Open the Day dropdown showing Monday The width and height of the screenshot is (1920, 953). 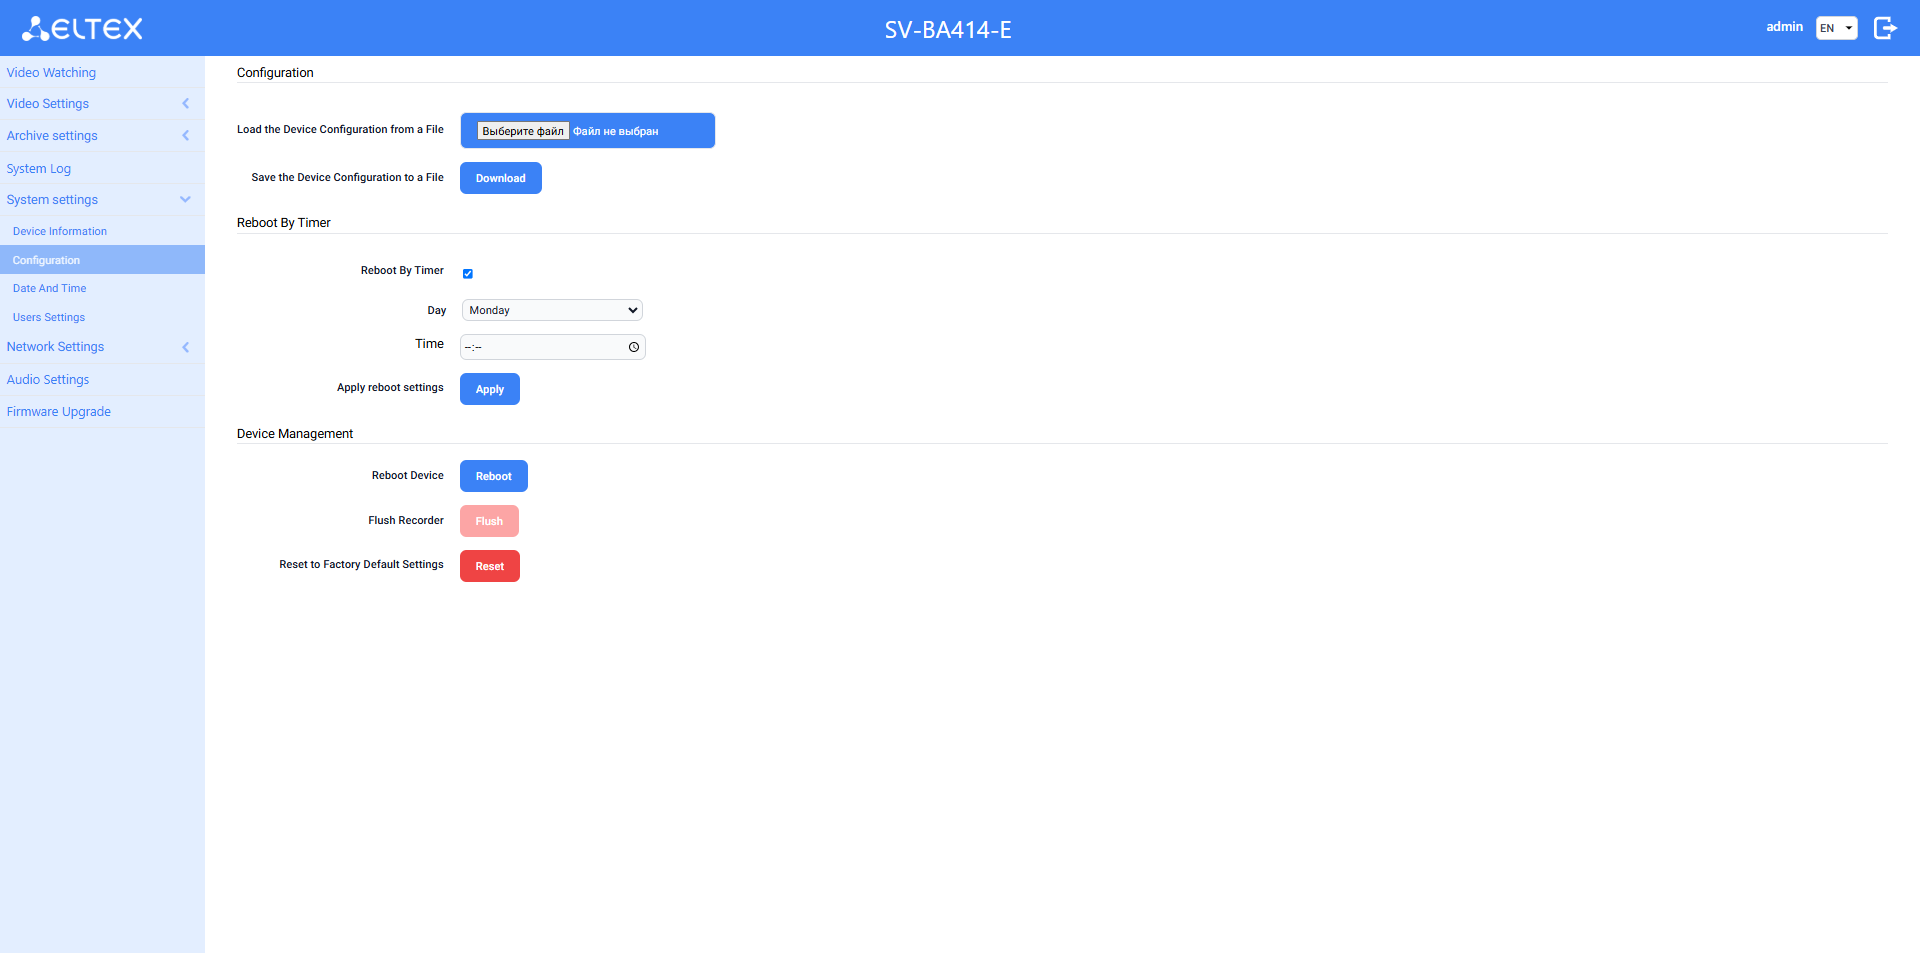point(552,310)
